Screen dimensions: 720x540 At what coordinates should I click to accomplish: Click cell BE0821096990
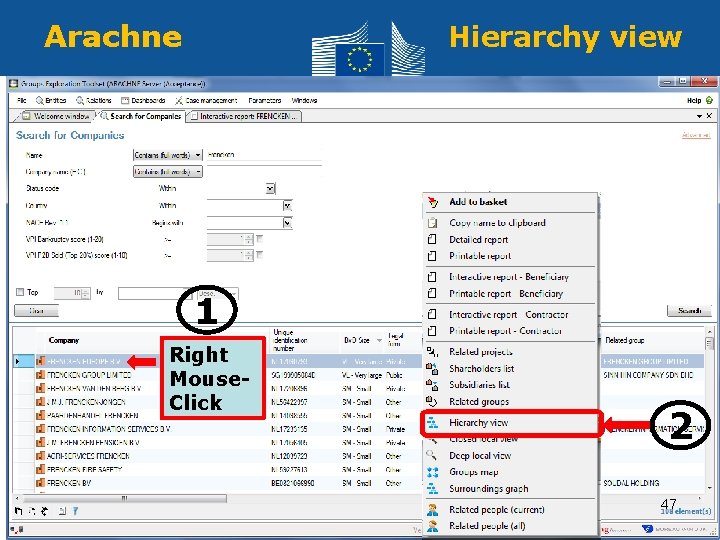(x=292, y=483)
